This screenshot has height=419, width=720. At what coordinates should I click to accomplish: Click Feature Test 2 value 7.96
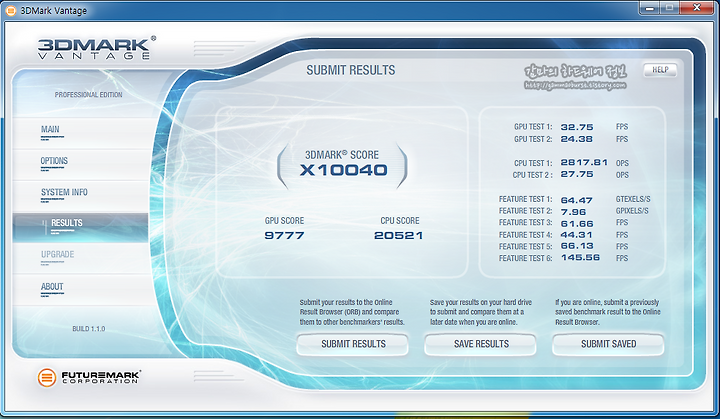(x=573, y=212)
